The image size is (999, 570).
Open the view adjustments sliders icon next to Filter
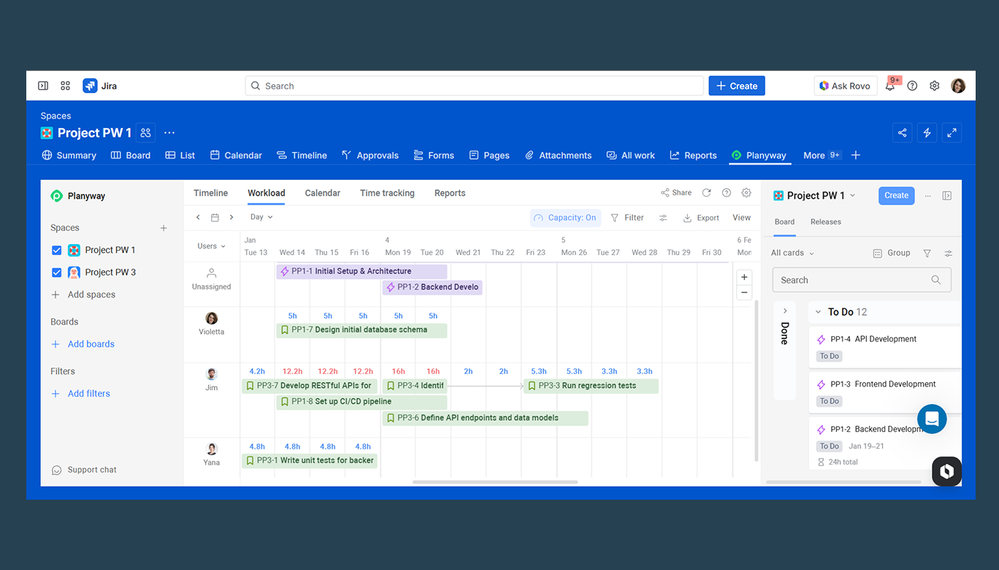[663, 218]
